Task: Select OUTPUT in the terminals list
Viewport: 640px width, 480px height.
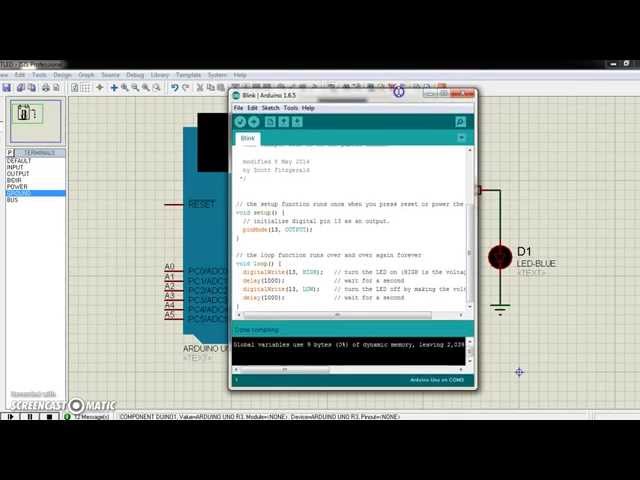Action: [35, 173]
